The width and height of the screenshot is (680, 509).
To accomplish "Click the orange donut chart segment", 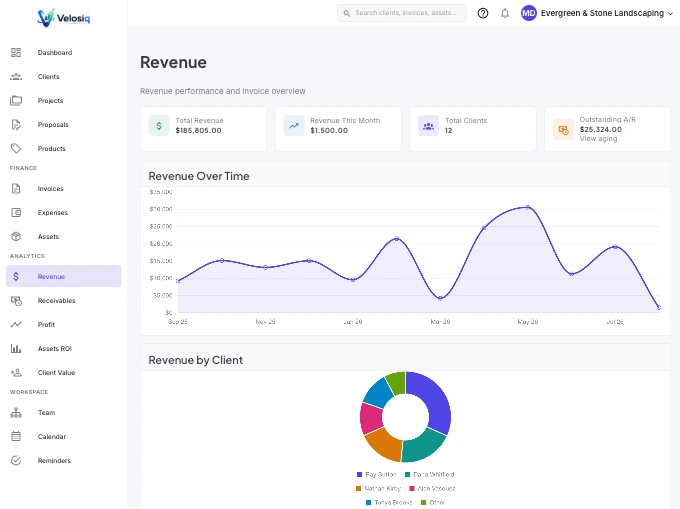I will coord(385,445).
